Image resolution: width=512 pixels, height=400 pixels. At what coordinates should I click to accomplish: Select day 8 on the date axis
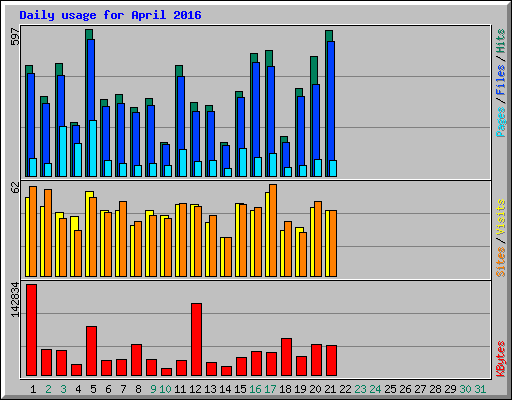point(138,389)
